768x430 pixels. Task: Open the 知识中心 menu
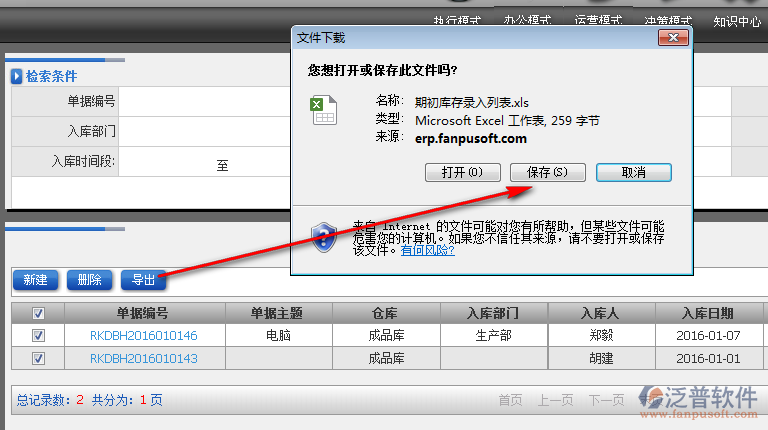pos(737,22)
